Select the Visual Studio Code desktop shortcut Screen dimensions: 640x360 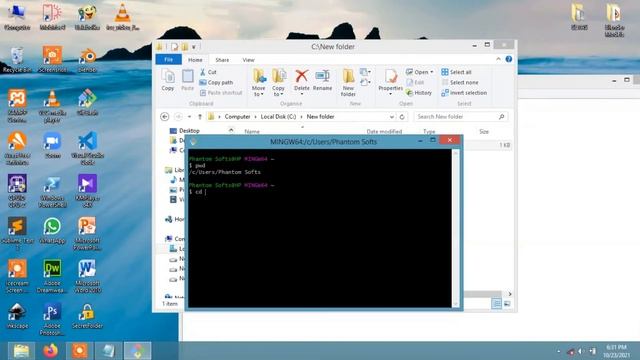(87, 149)
